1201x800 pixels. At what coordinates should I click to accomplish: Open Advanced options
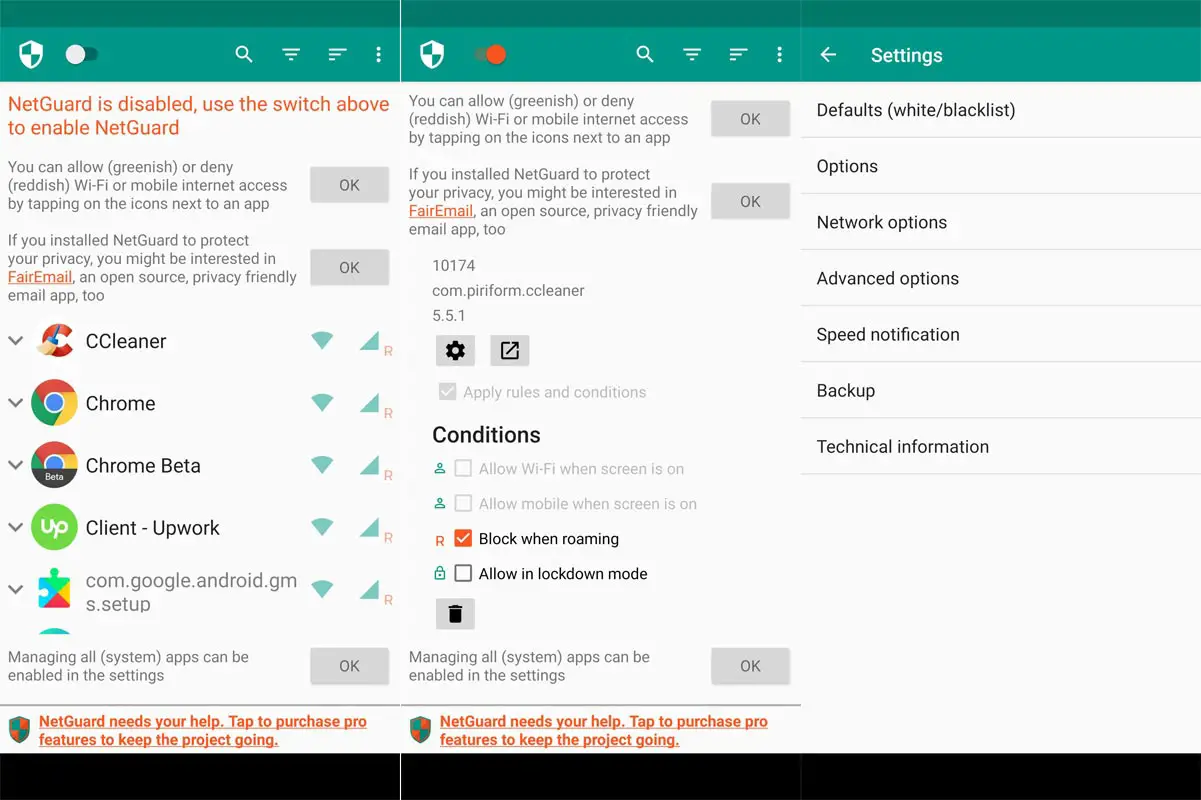tap(1001, 278)
